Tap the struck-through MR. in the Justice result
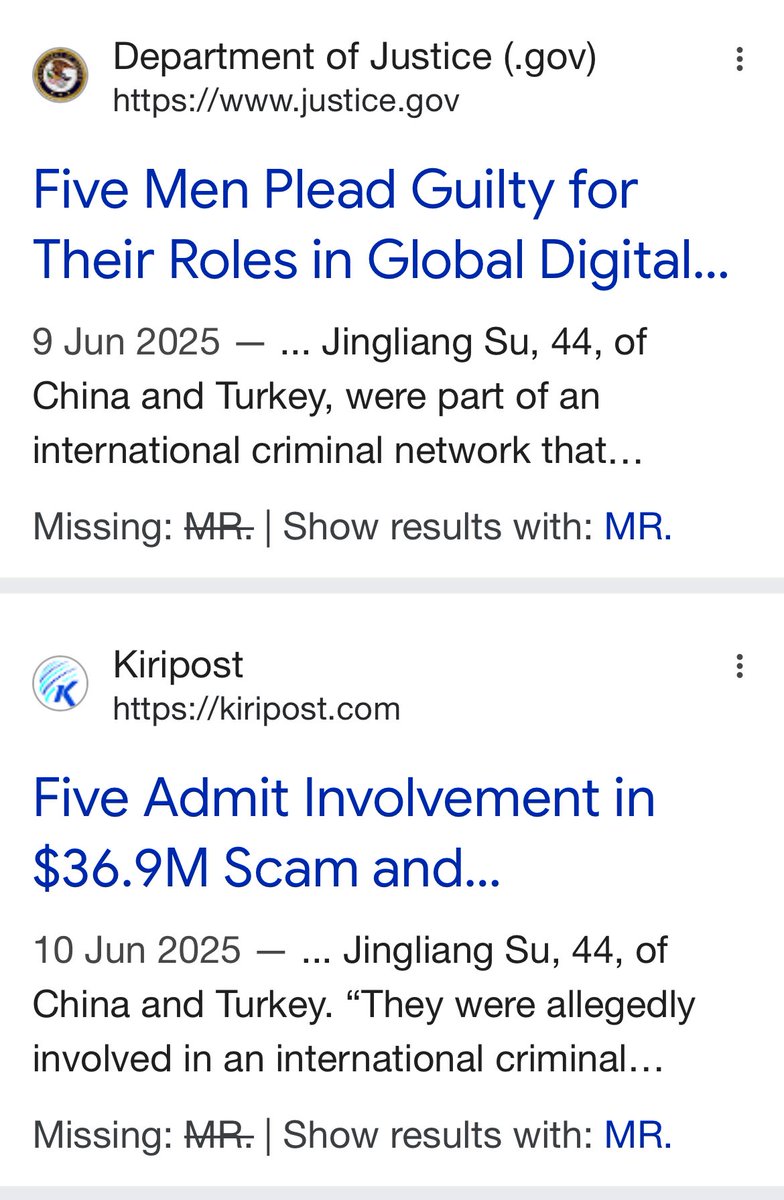Screen dimensions: 784x1200 pyautogui.click(x=220, y=526)
